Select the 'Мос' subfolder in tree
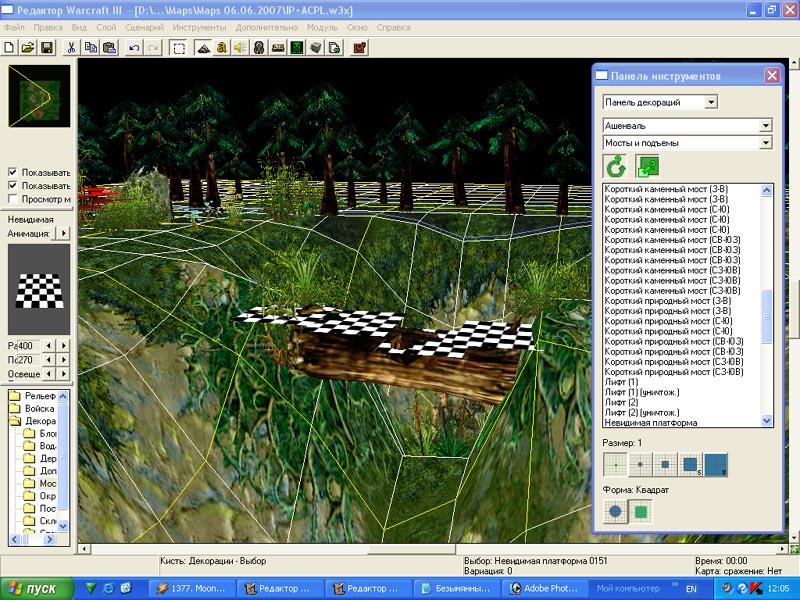The height and width of the screenshot is (600, 800). click(x=41, y=483)
